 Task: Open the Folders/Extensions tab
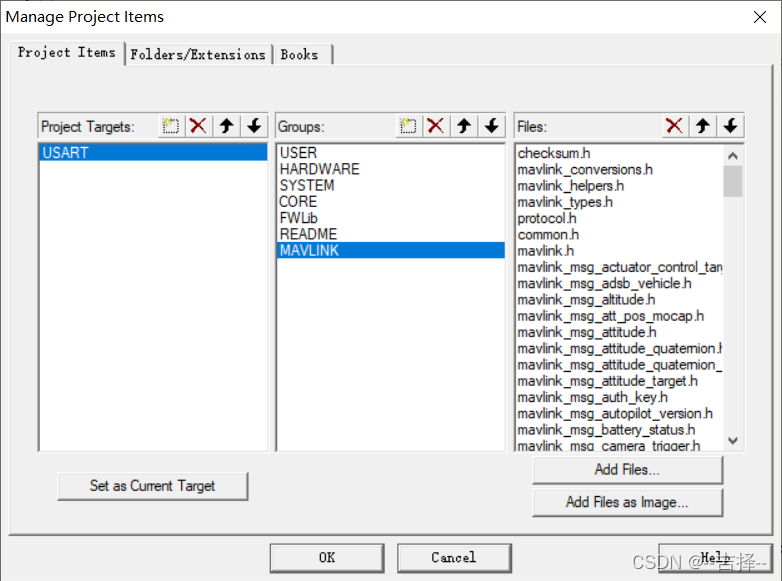click(x=198, y=54)
